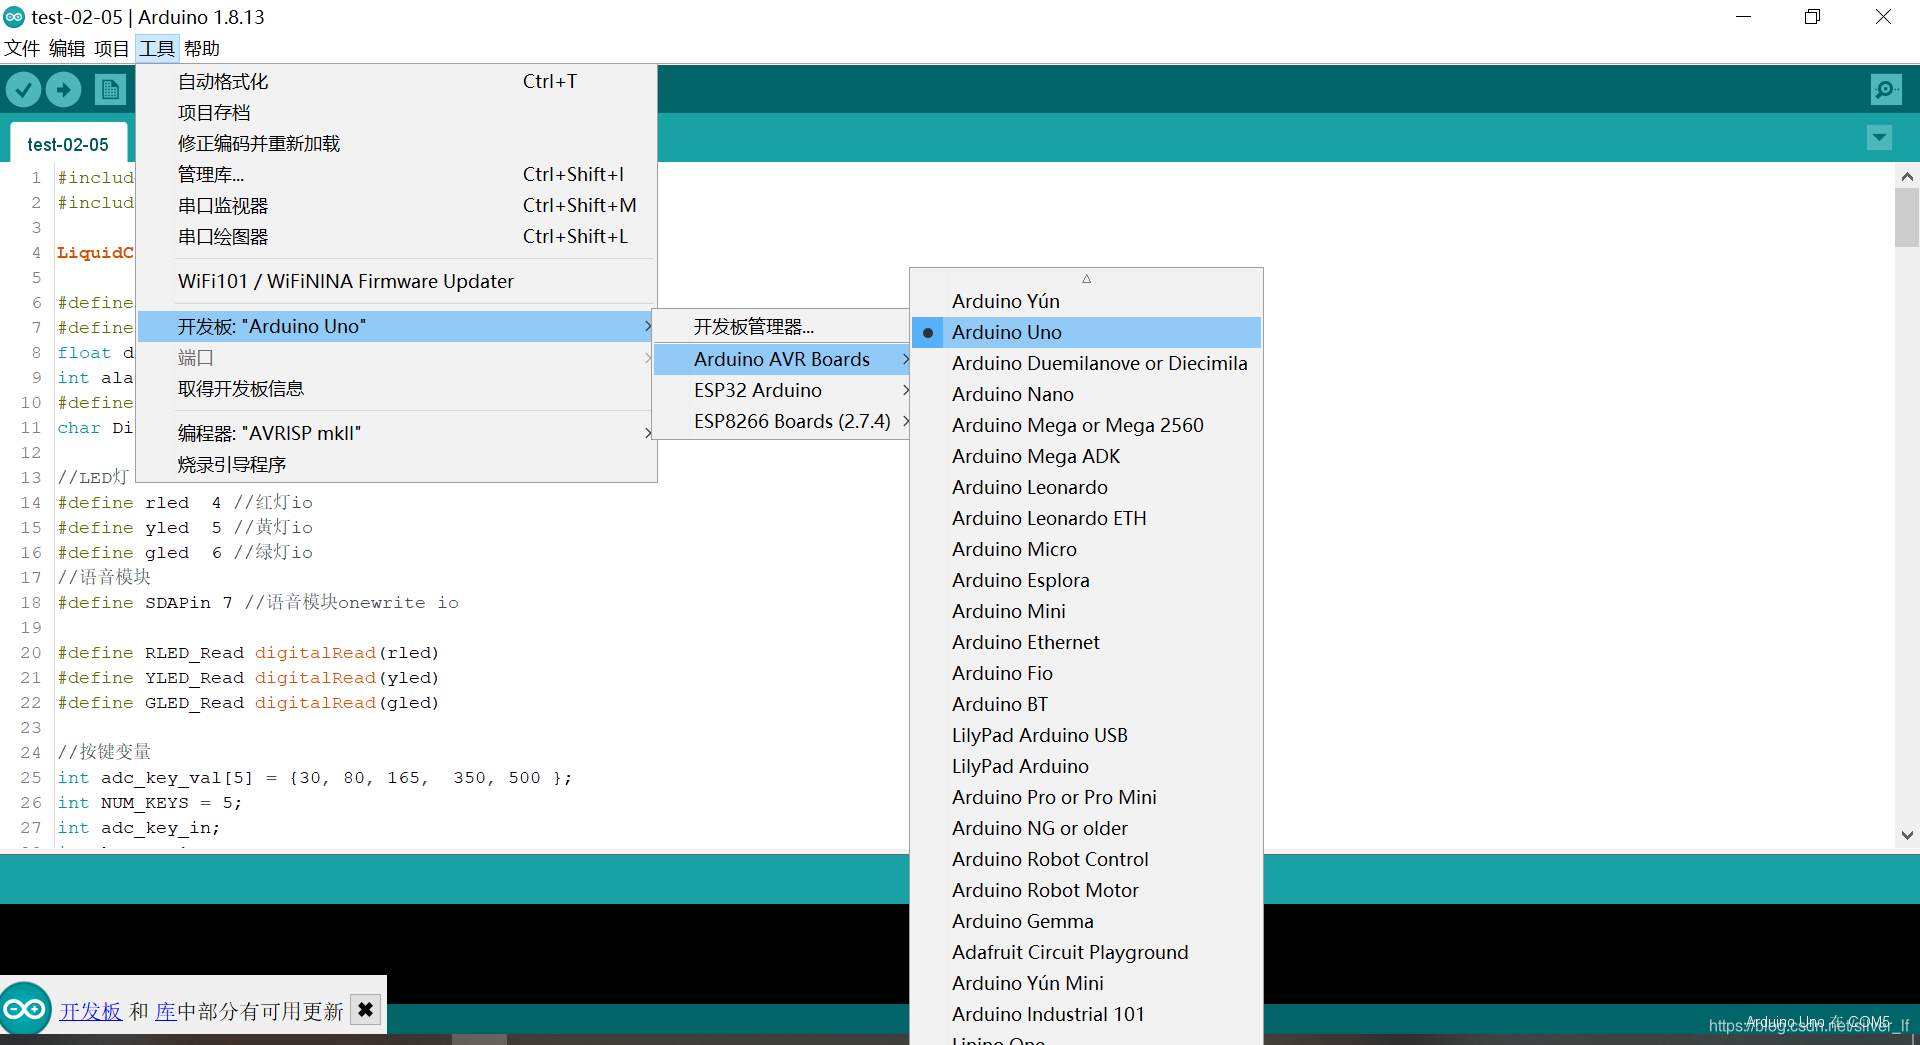This screenshot has height=1045, width=1920.
Task: Click editor scrollbar down arrow
Action: pos(1907,835)
